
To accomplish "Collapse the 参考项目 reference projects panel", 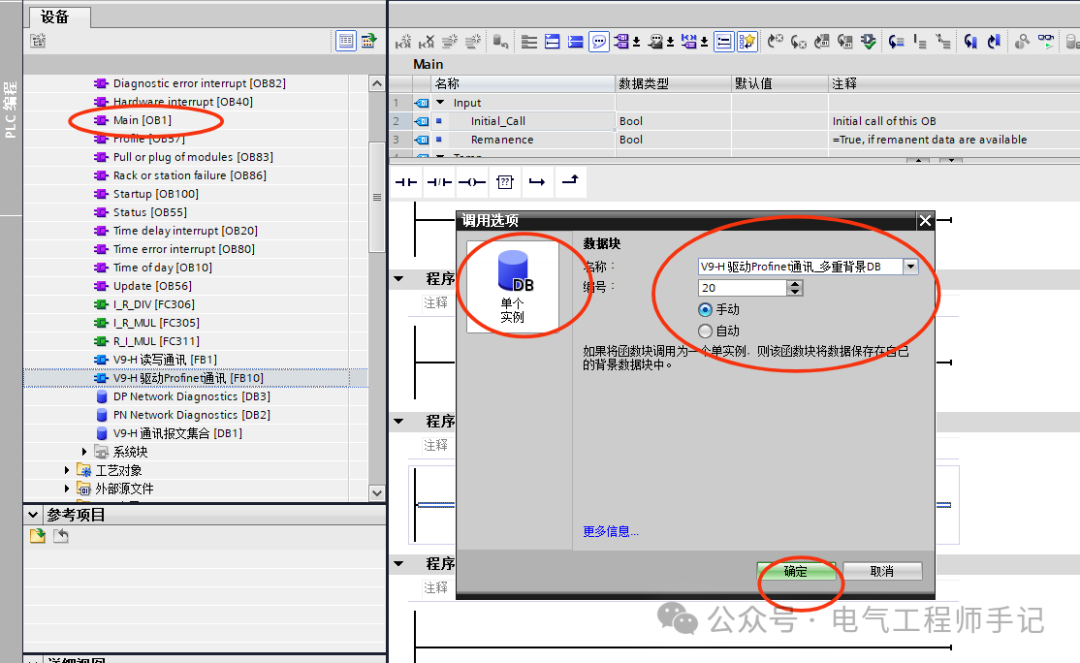I will (33, 514).
